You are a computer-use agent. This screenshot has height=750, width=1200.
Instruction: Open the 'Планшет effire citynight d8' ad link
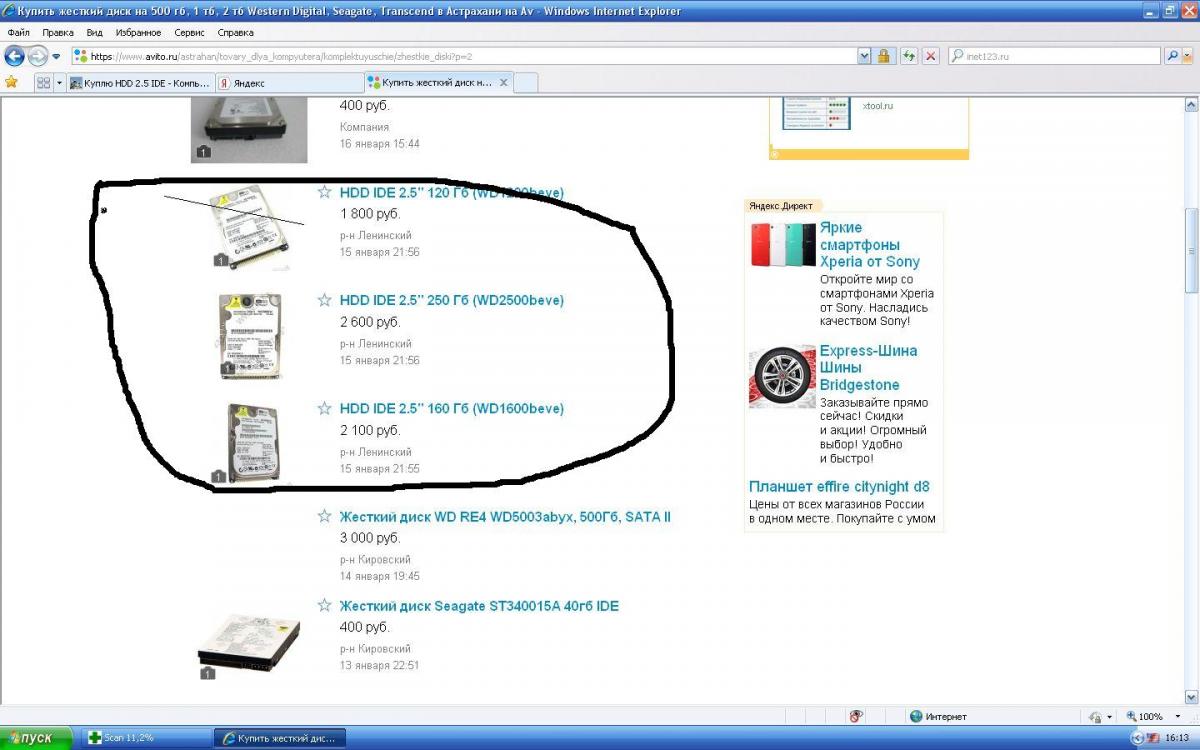point(839,487)
